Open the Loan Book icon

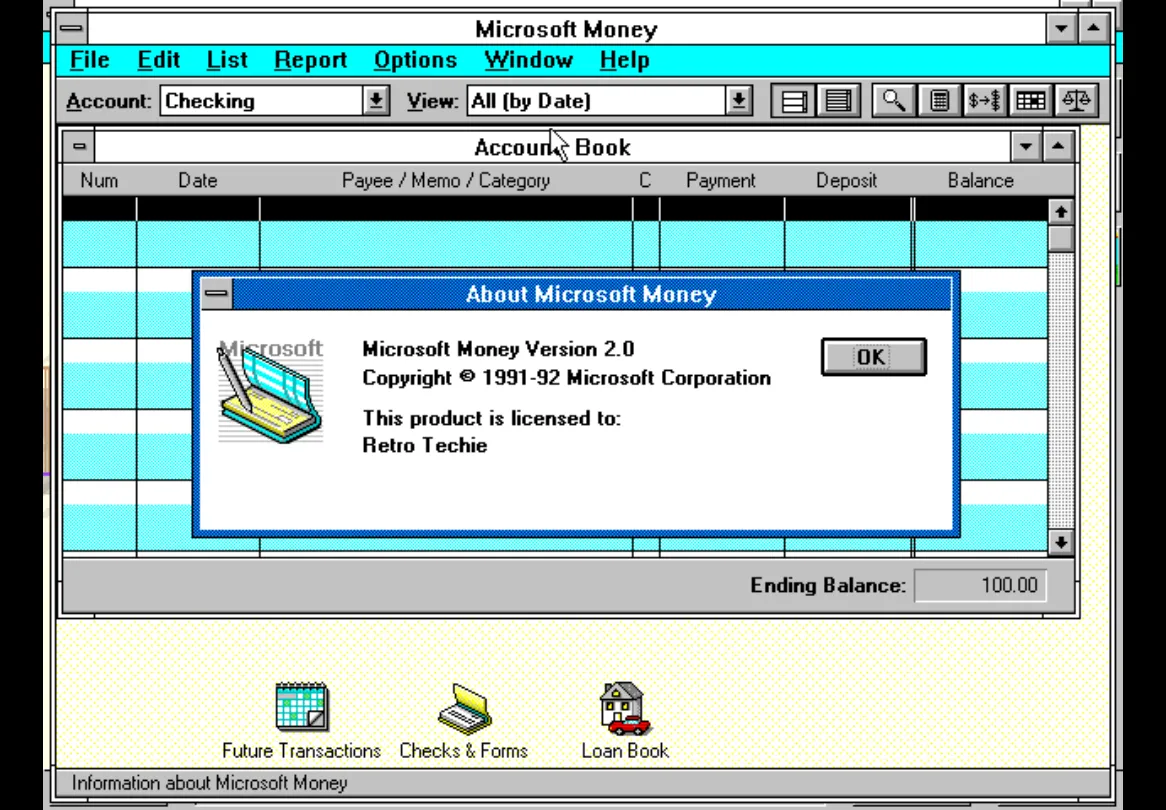[x=625, y=721]
